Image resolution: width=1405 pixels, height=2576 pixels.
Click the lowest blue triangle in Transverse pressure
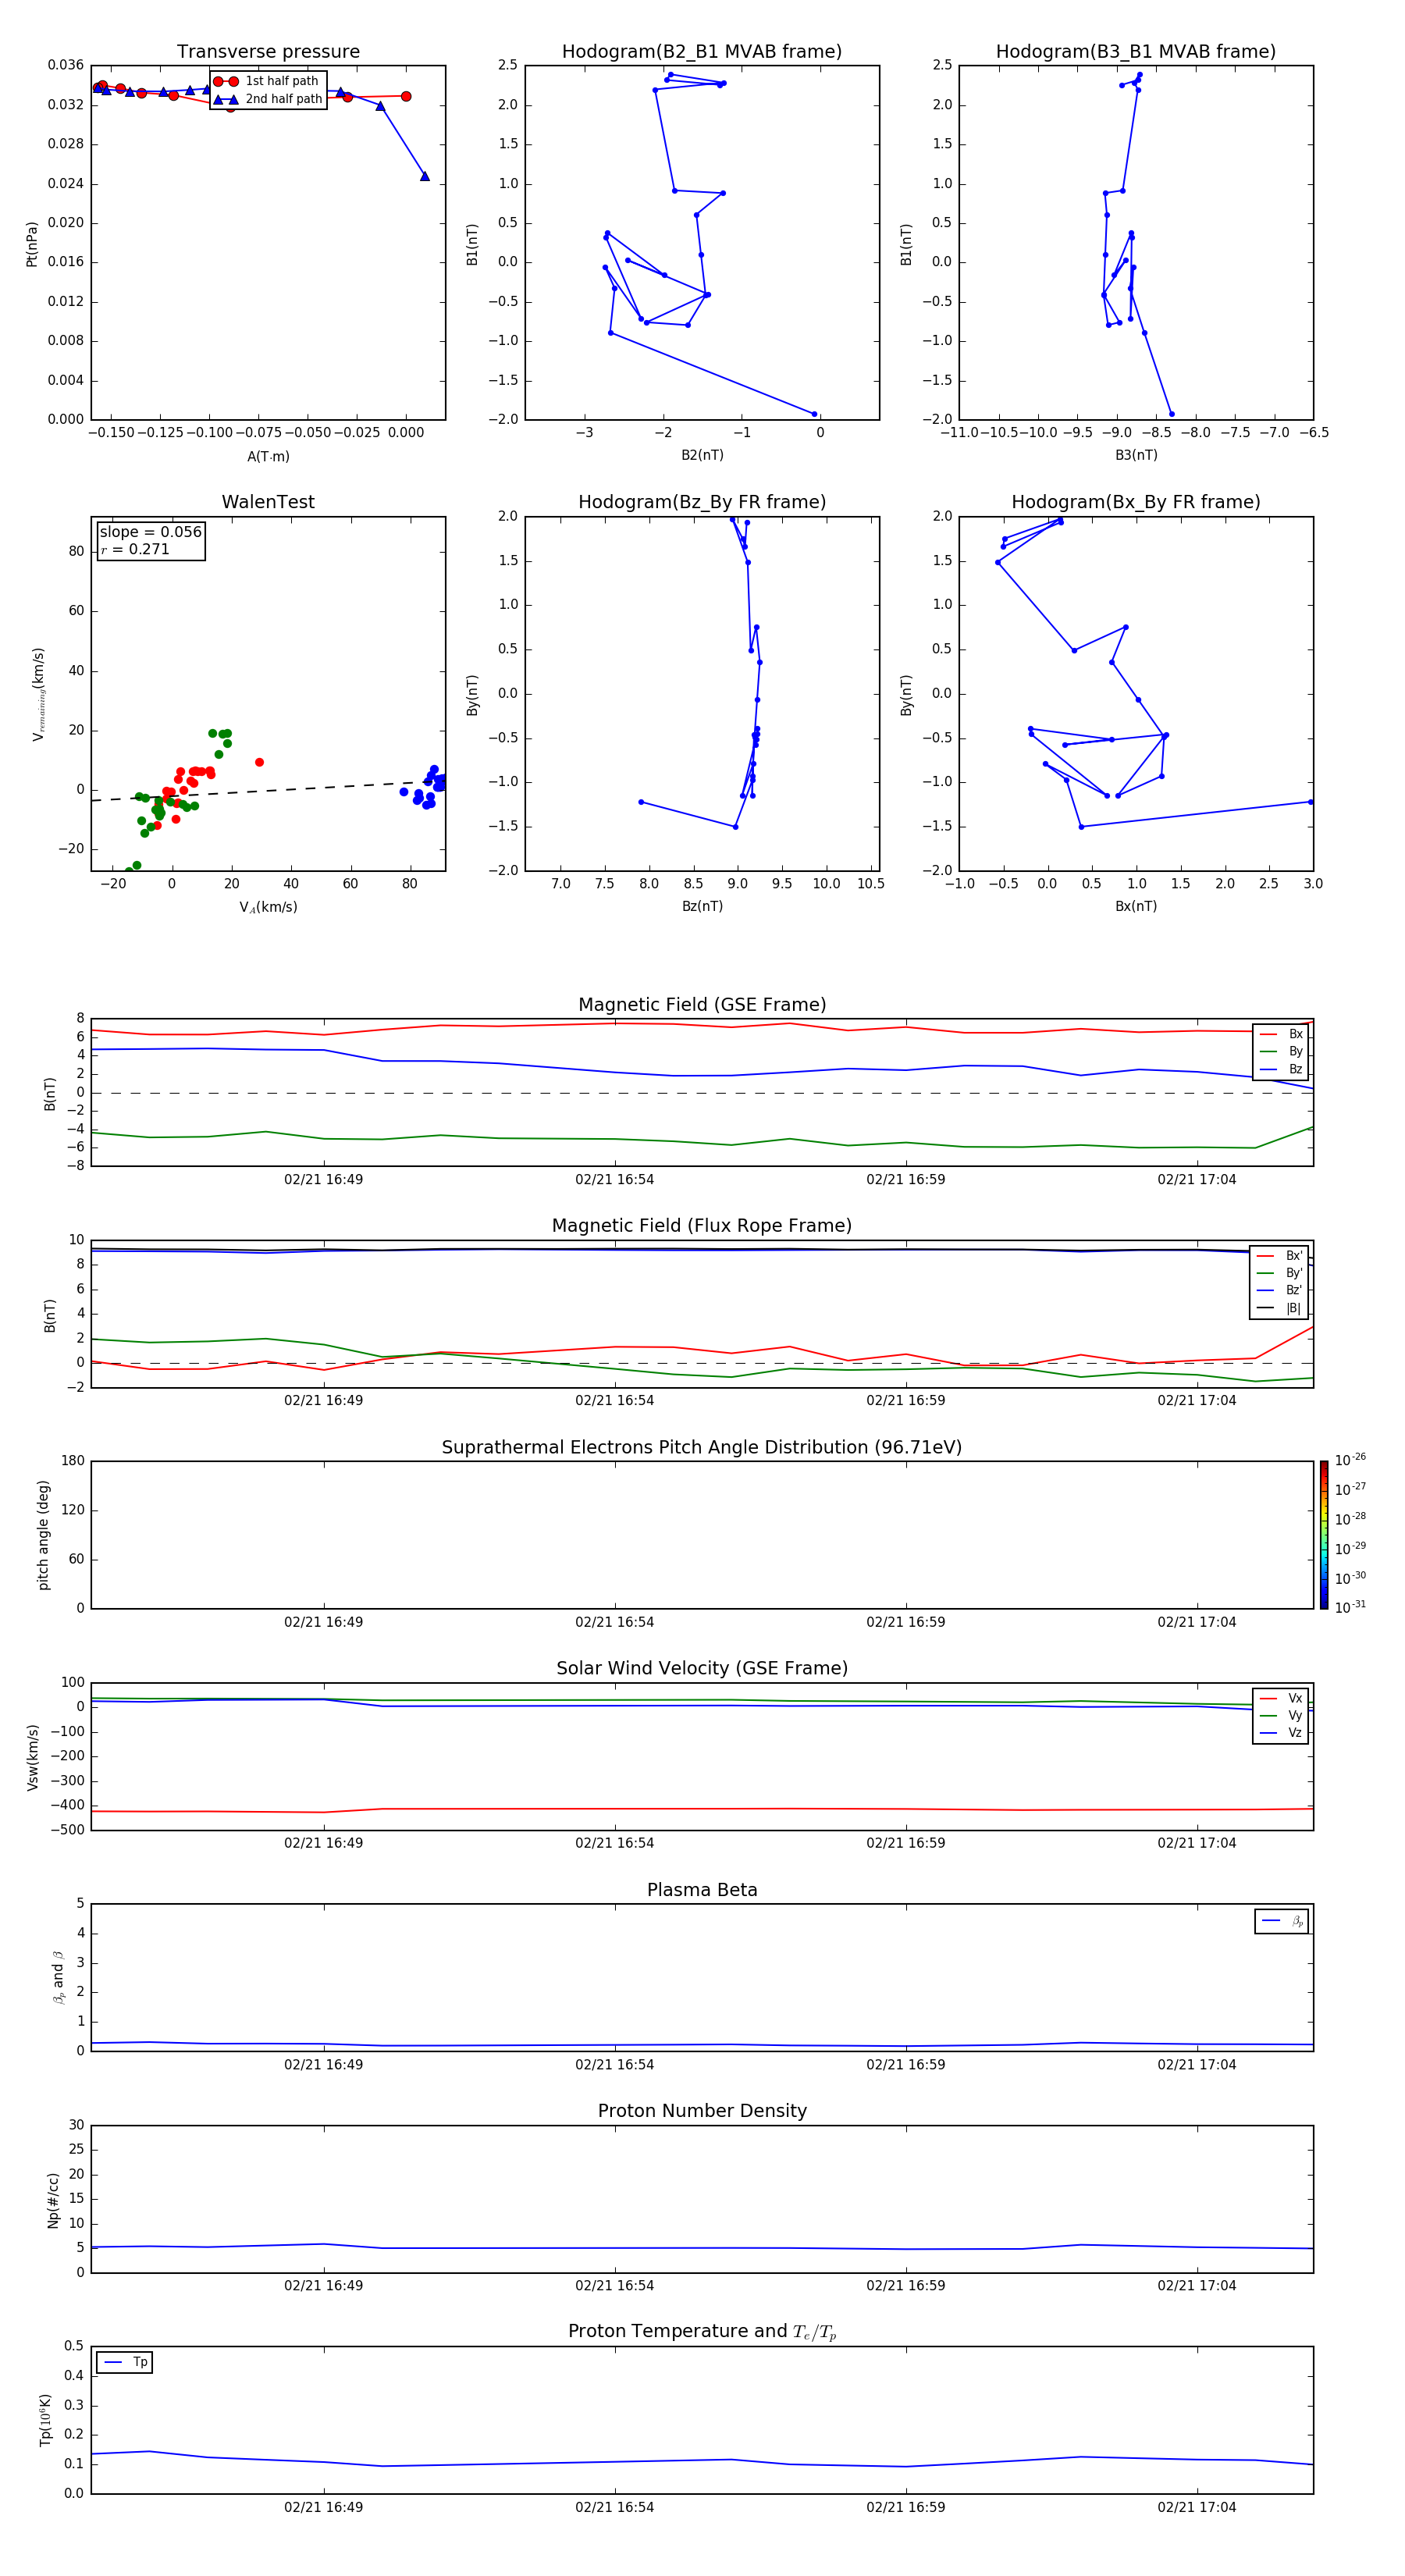pos(425,176)
